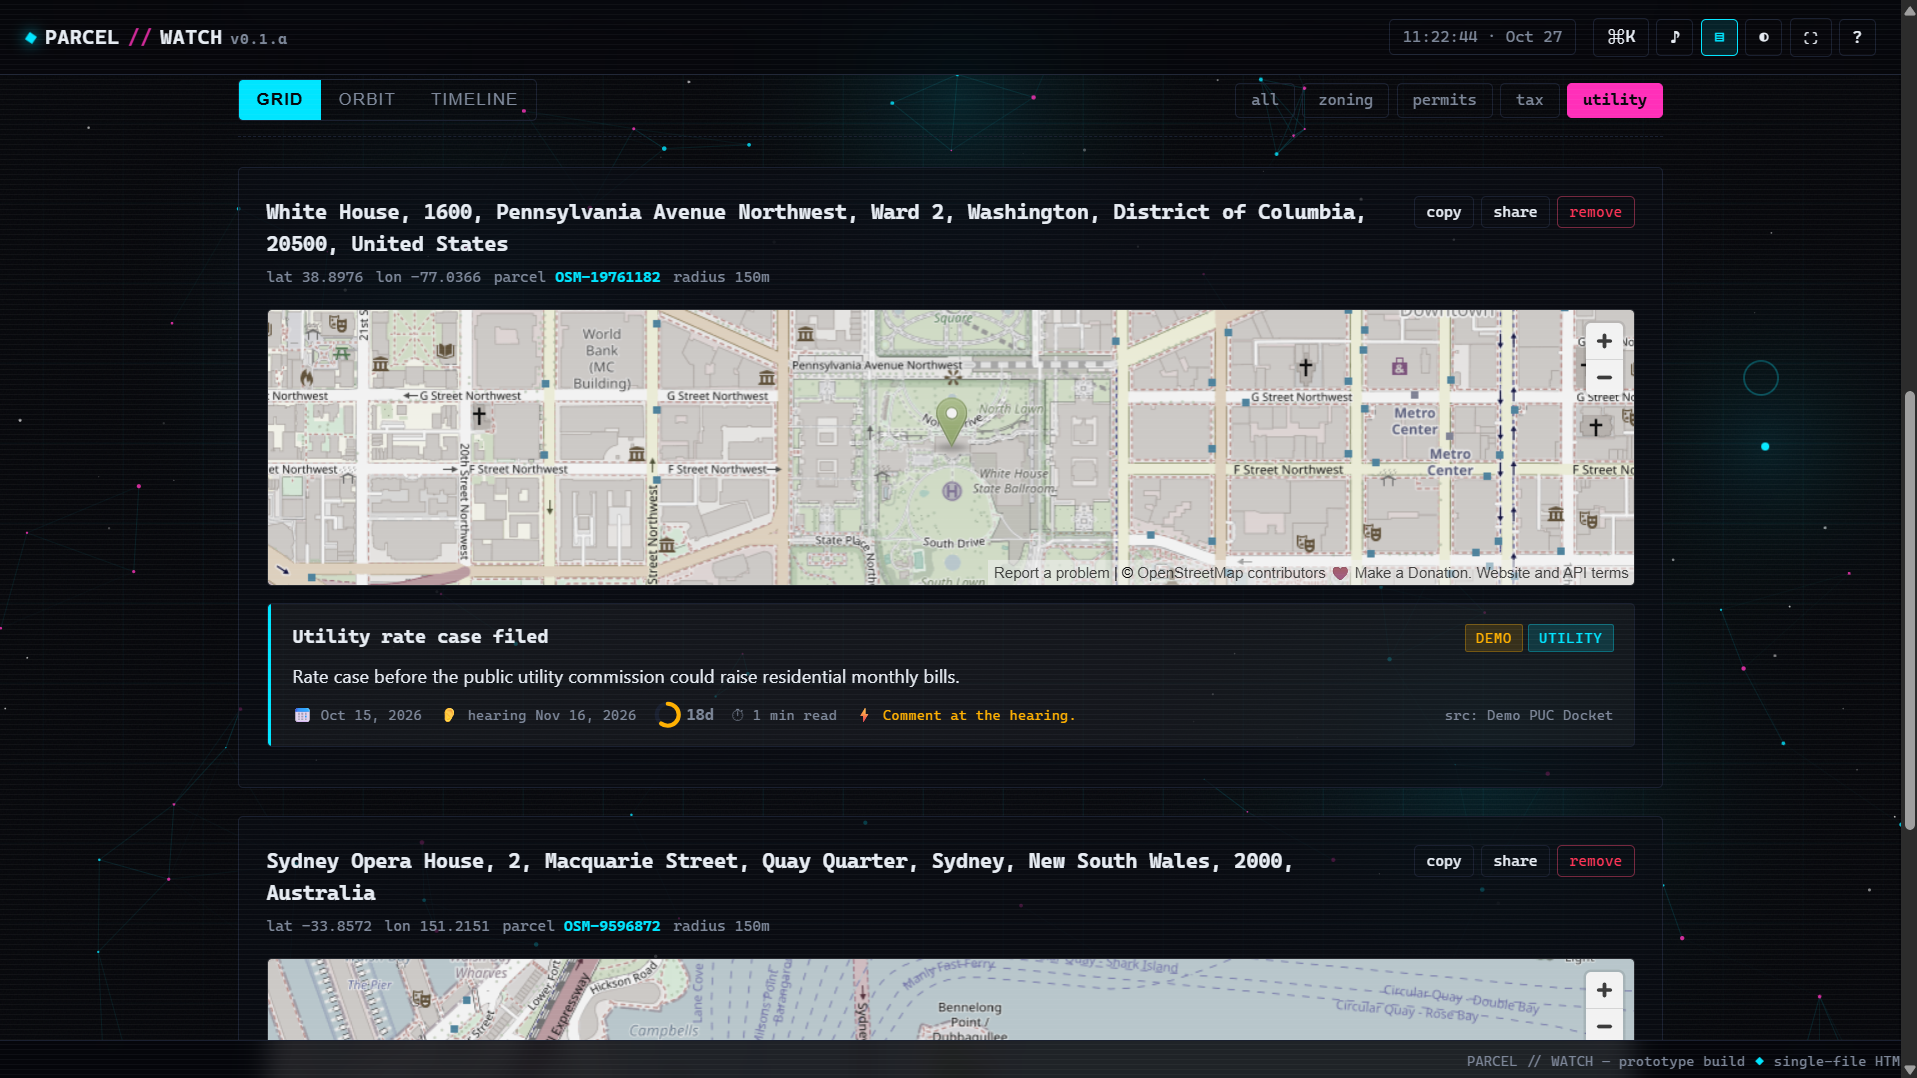Open 'Make a Donation' link on map
The height and width of the screenshot is (1078, 1917).
point(1411,573)
